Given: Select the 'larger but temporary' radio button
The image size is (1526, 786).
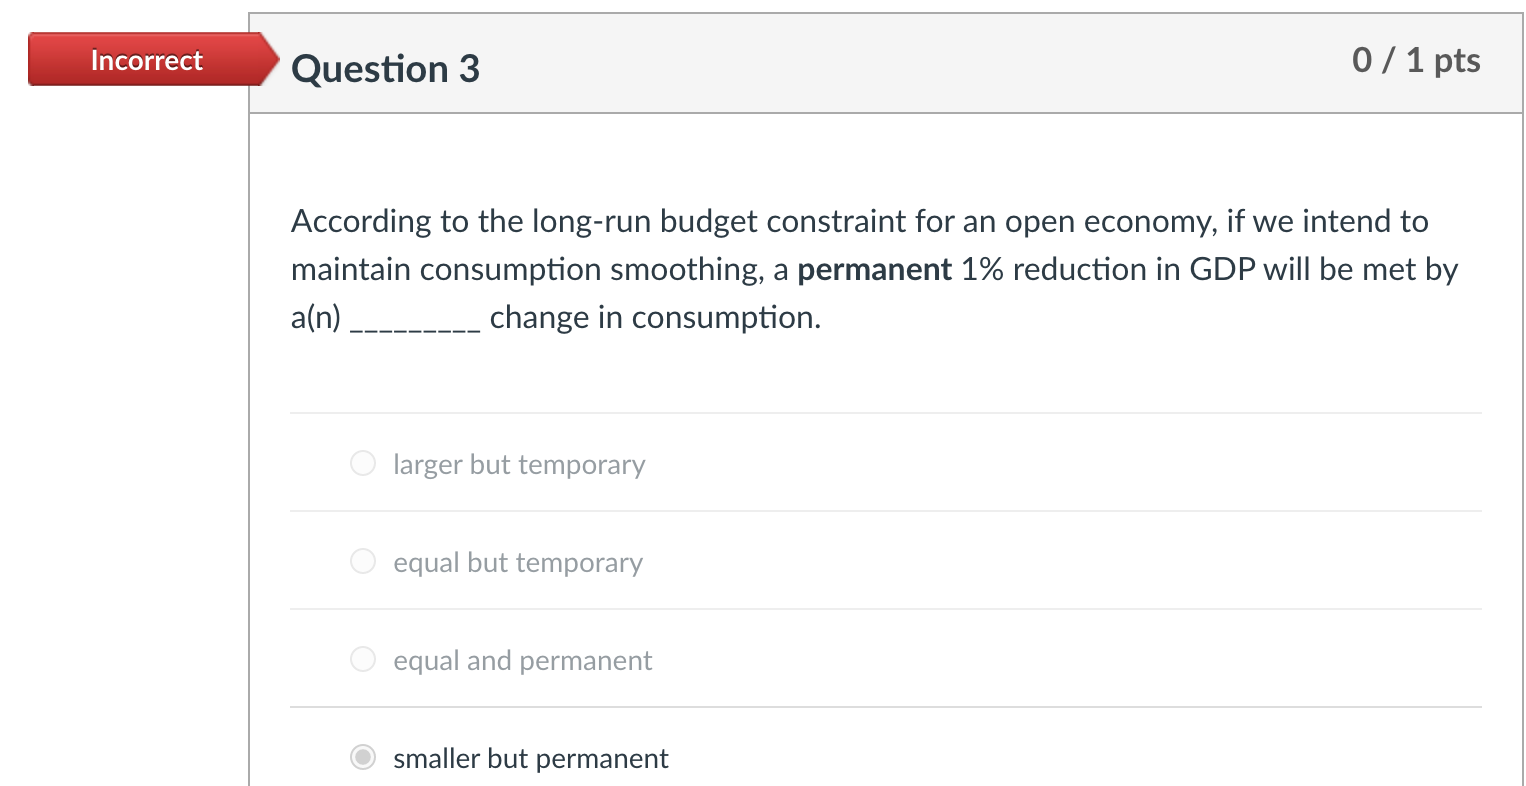Looking at the screenshot, I should pyautogui.click(x=362, y=463).
